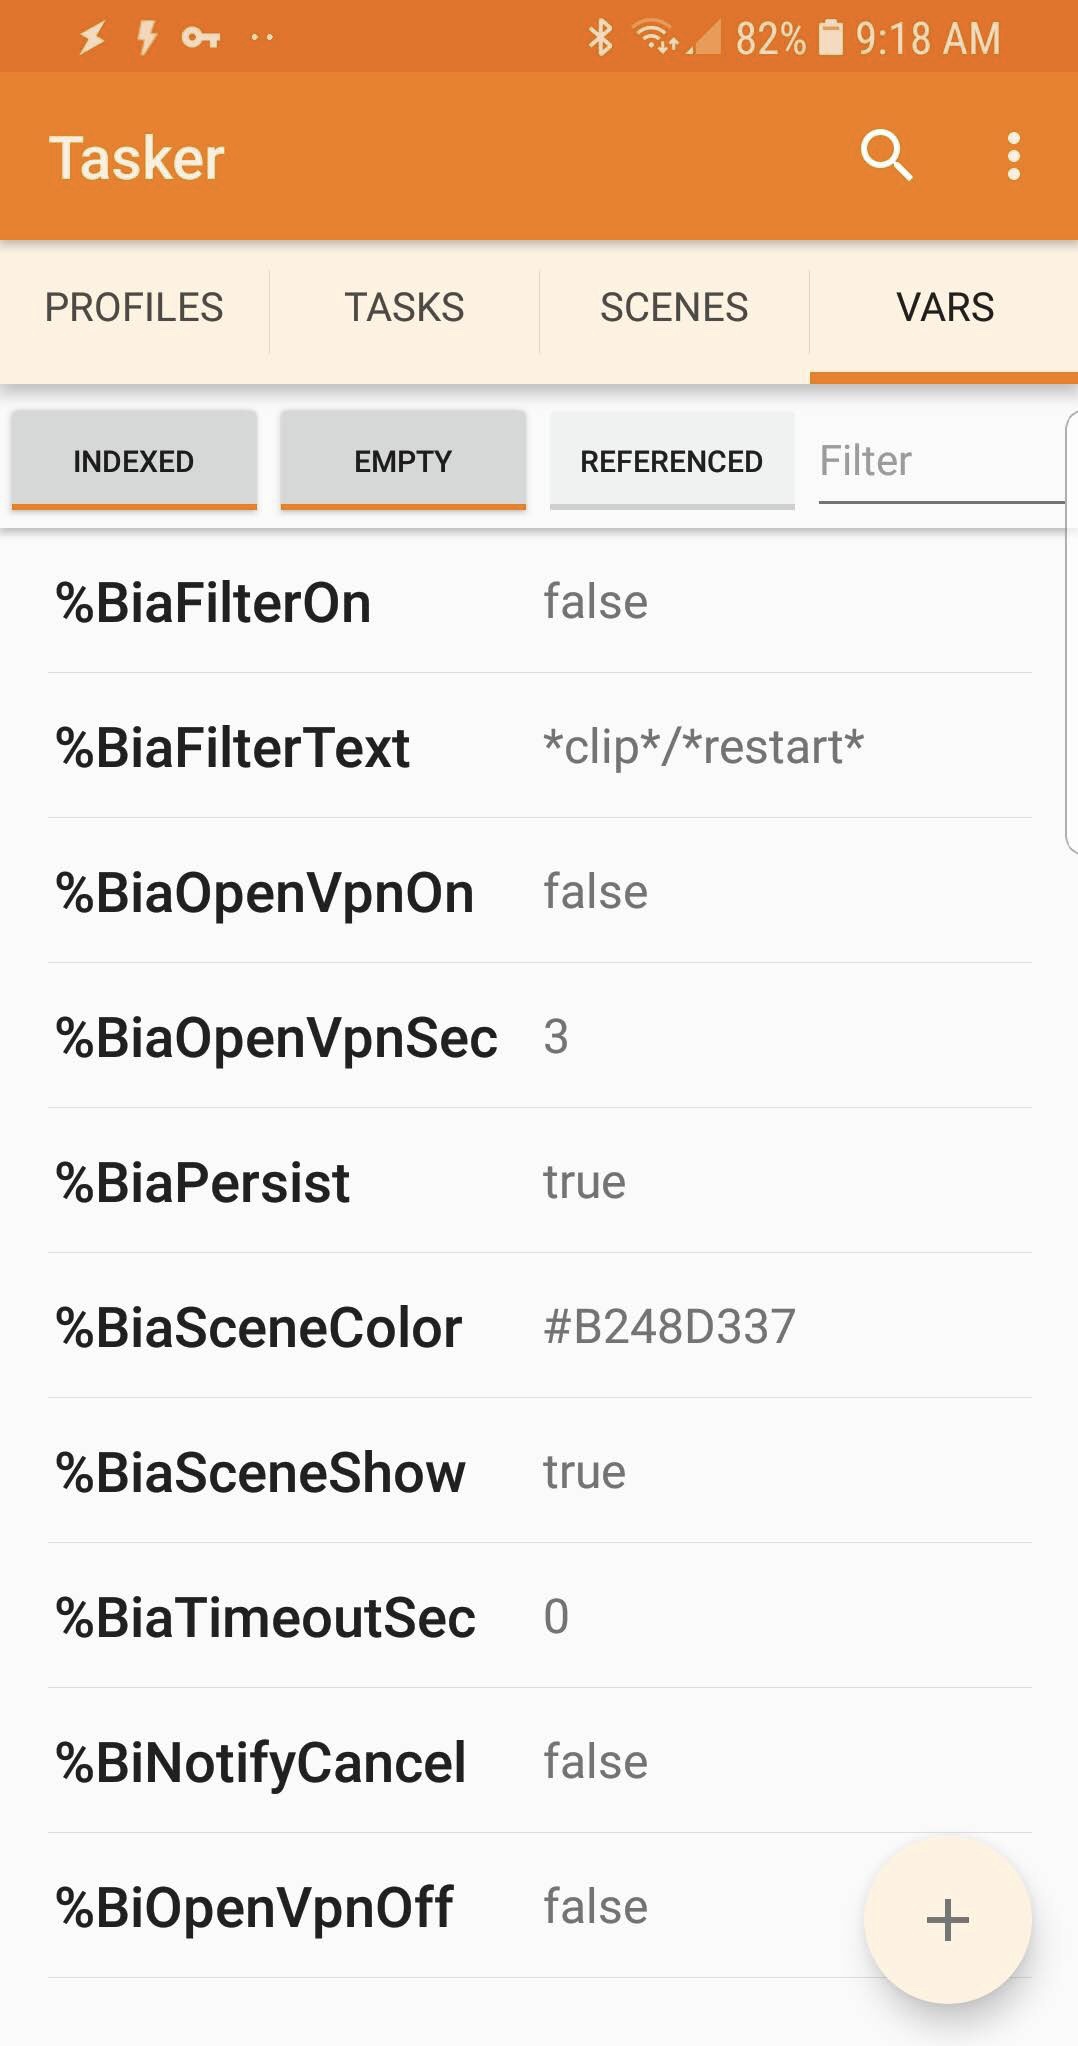Open the %BiaSceneColor variable with #B248D337
Viewport: 1078px width, 2046px height.
(x=540, y=1326)
